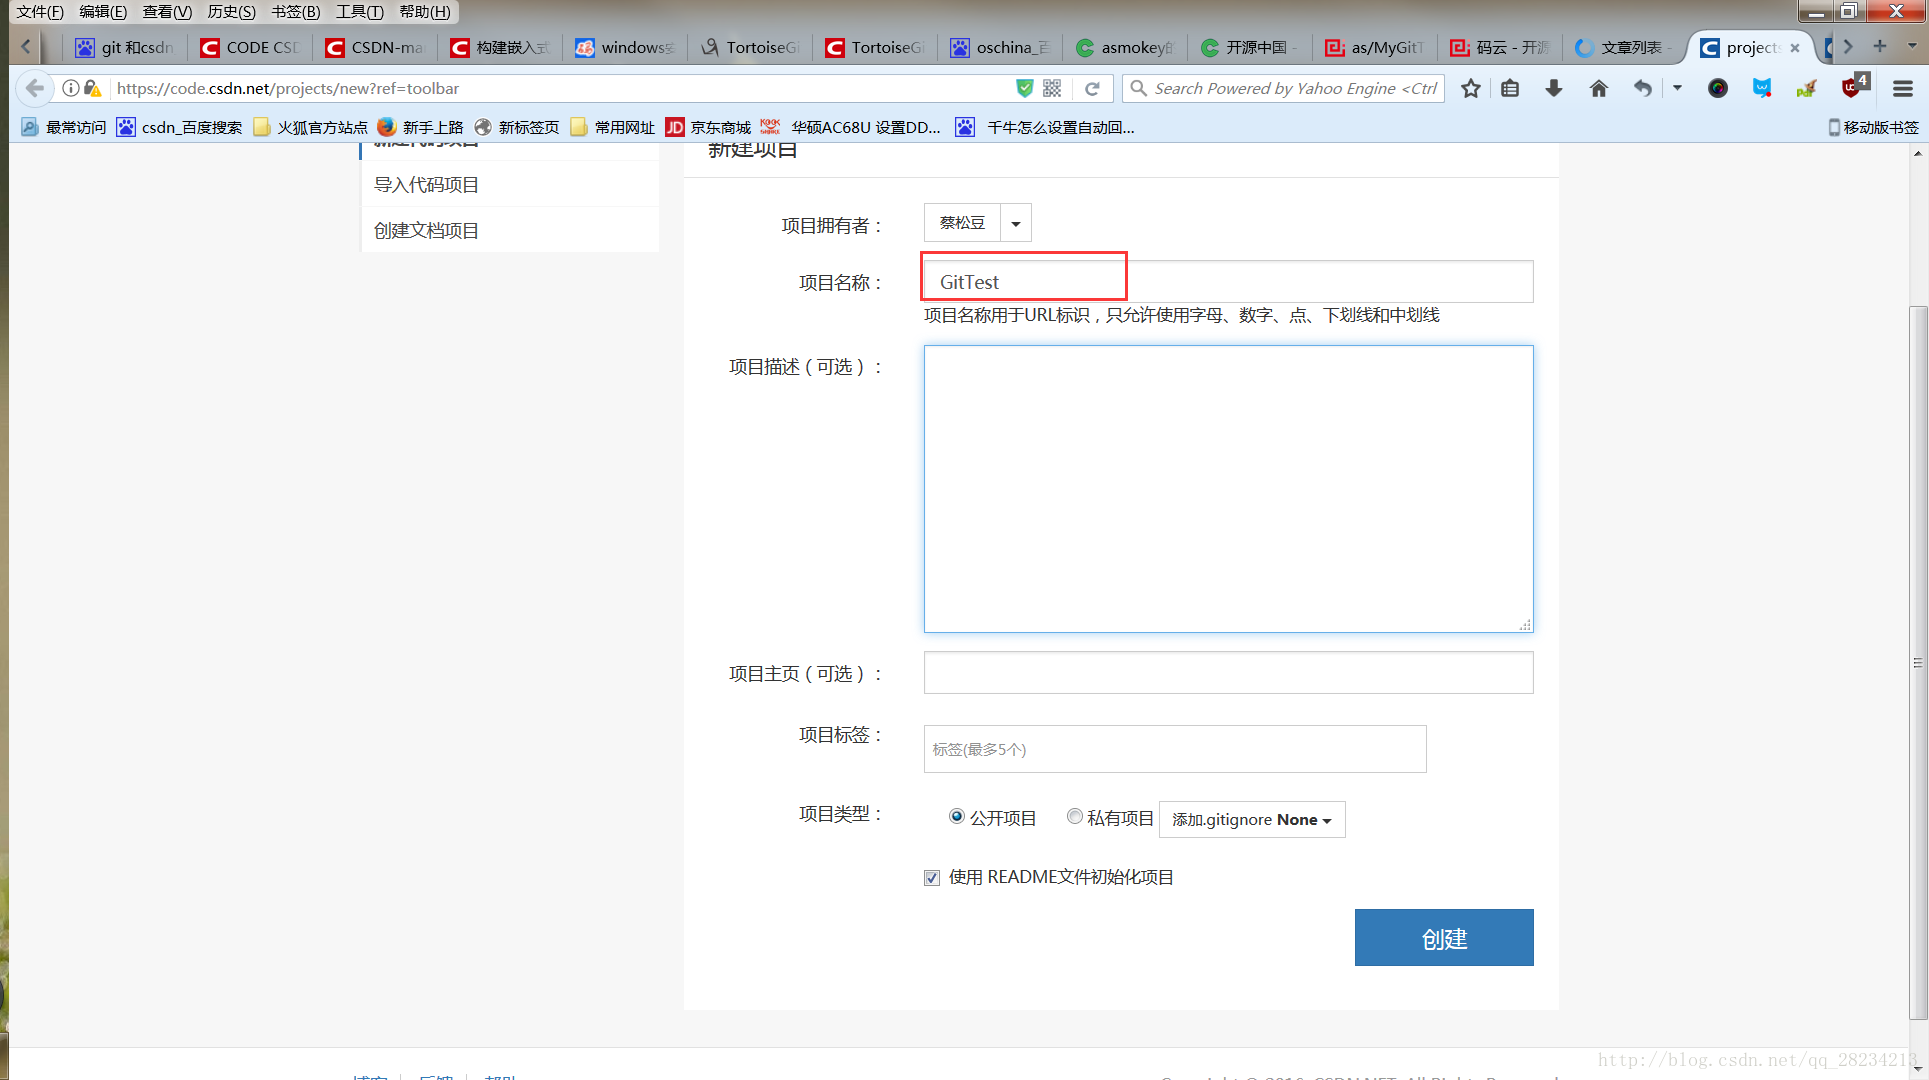The image size is (1929, 1080).
Task: List all tabs dropdown arrow
Action: click(x=1912, y=46)
